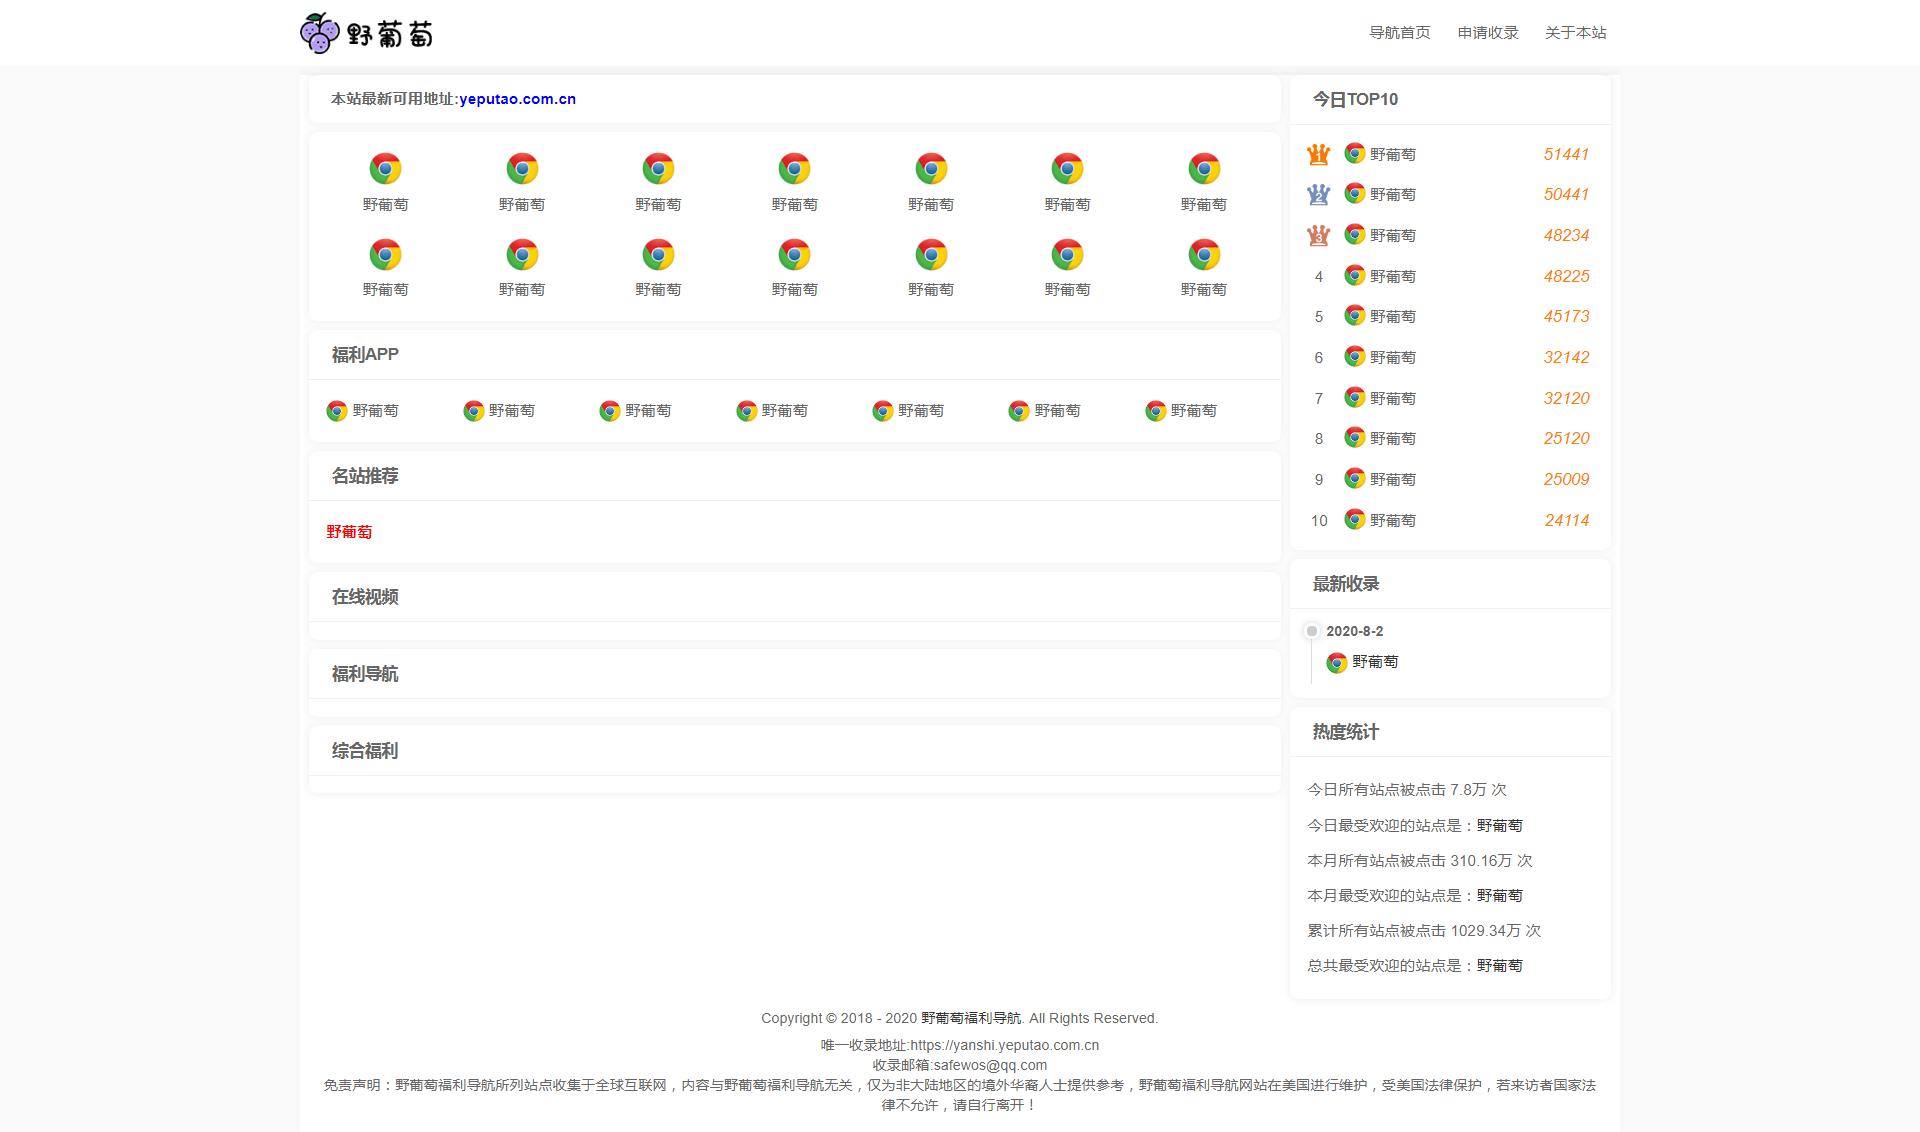Open the rank 7 site icon with 32120
Image resolution: width=1920 pixels, height=1132 pixels.
1355,397
